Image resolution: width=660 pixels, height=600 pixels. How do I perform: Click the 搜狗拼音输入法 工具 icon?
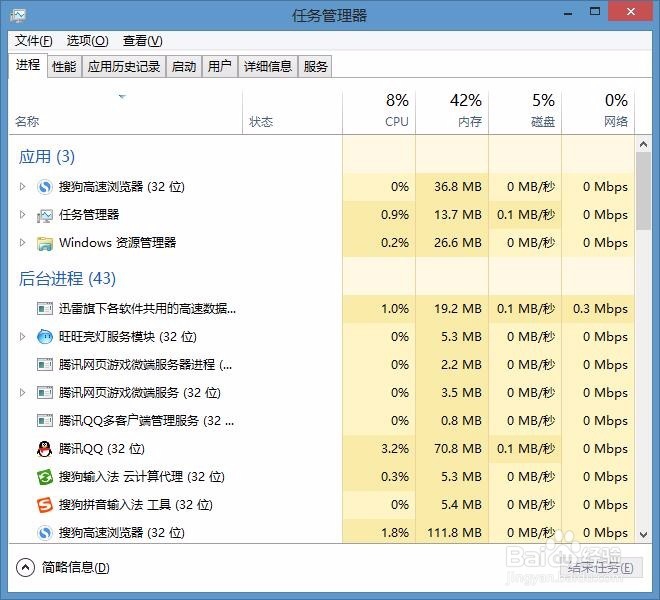point(45,504)
